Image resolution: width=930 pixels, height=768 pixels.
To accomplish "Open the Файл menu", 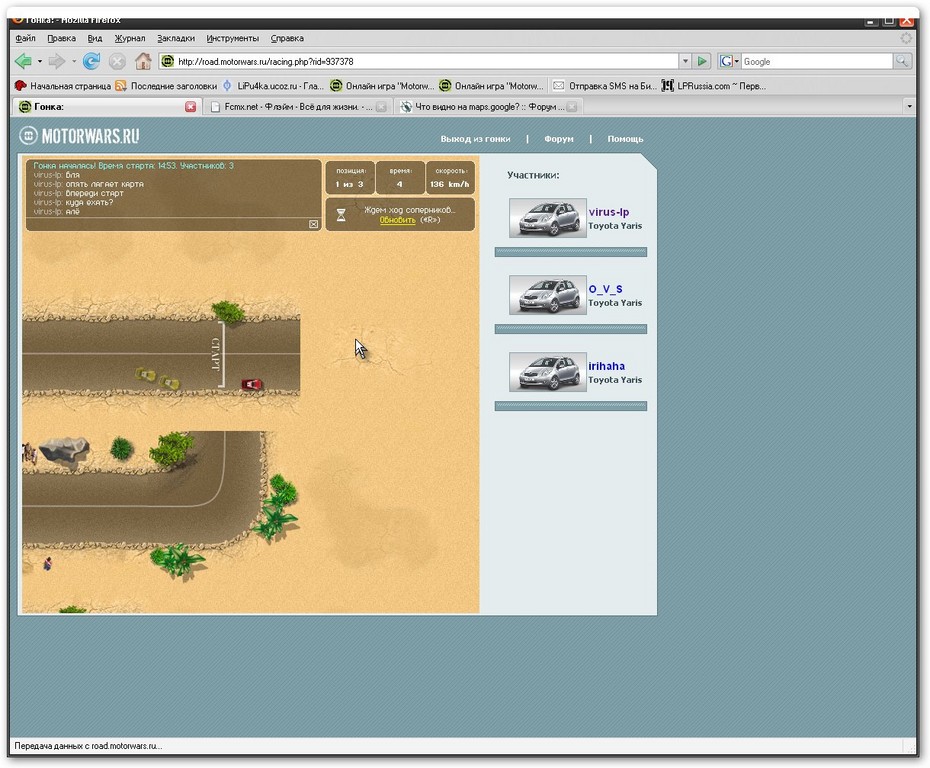I will [x=25, y=38].
